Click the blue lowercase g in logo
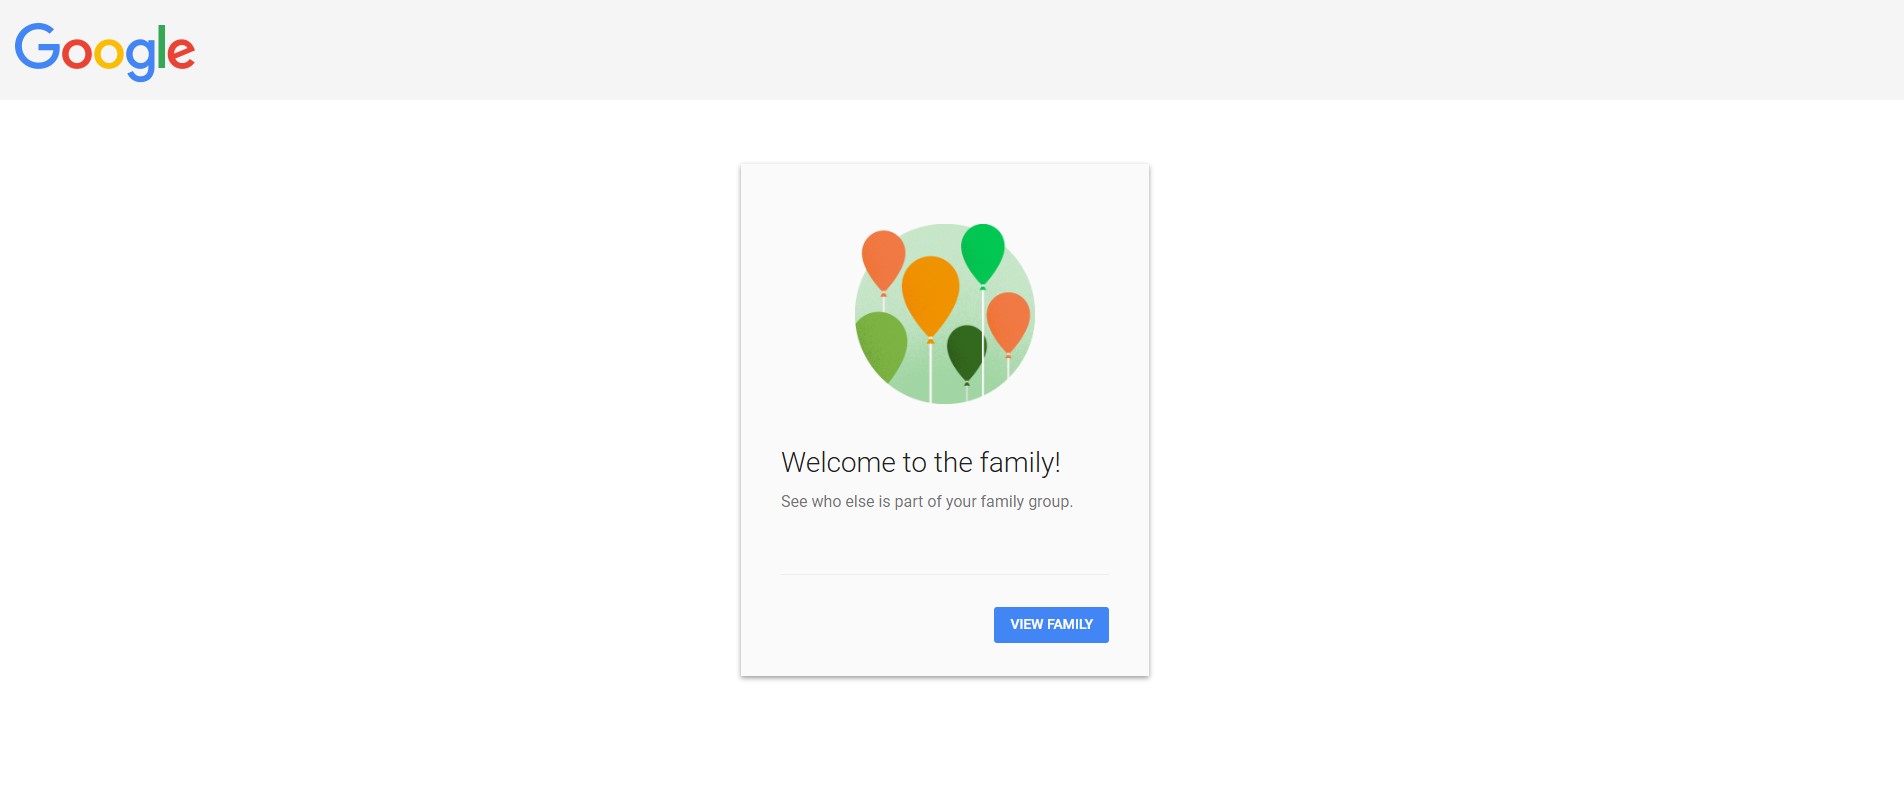Screen dimensions: 1904x812 tap(141, 59)
